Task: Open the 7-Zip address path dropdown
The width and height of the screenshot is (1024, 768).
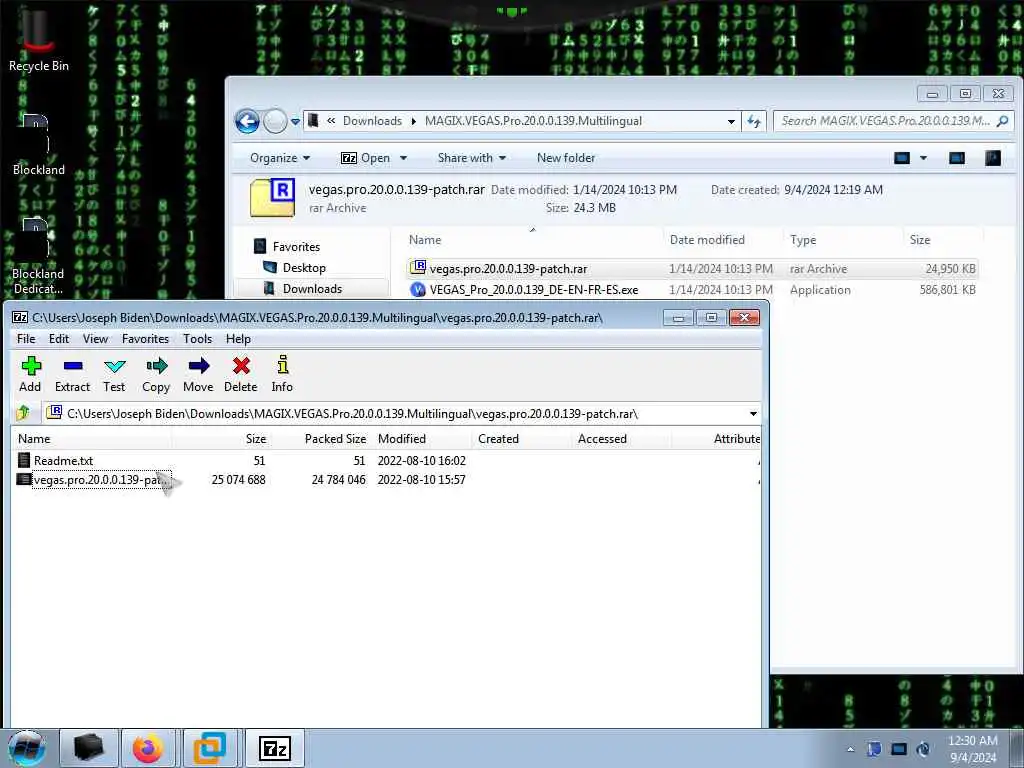Action: (x=753, y=413)
